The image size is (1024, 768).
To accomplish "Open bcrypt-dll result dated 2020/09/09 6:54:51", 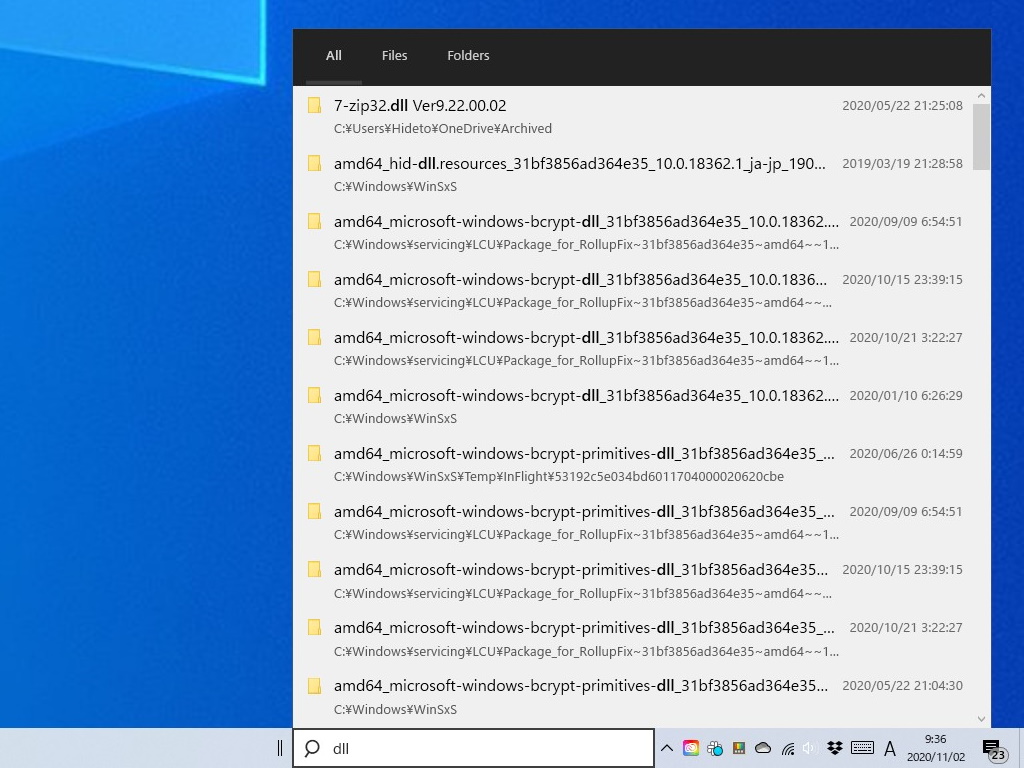I will [x=633, y=232].
